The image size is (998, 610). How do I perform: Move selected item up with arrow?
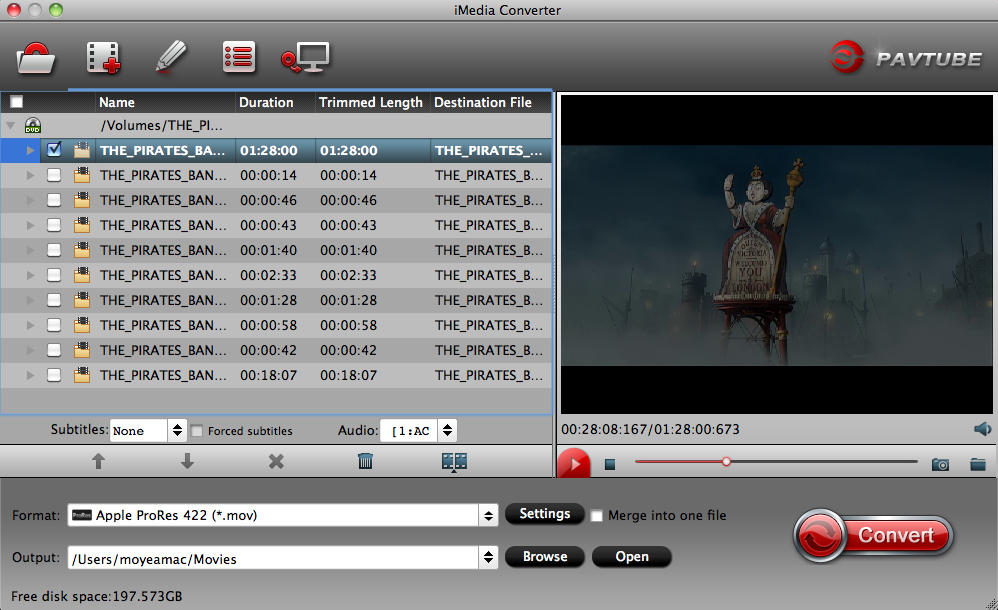pos(98,461)
